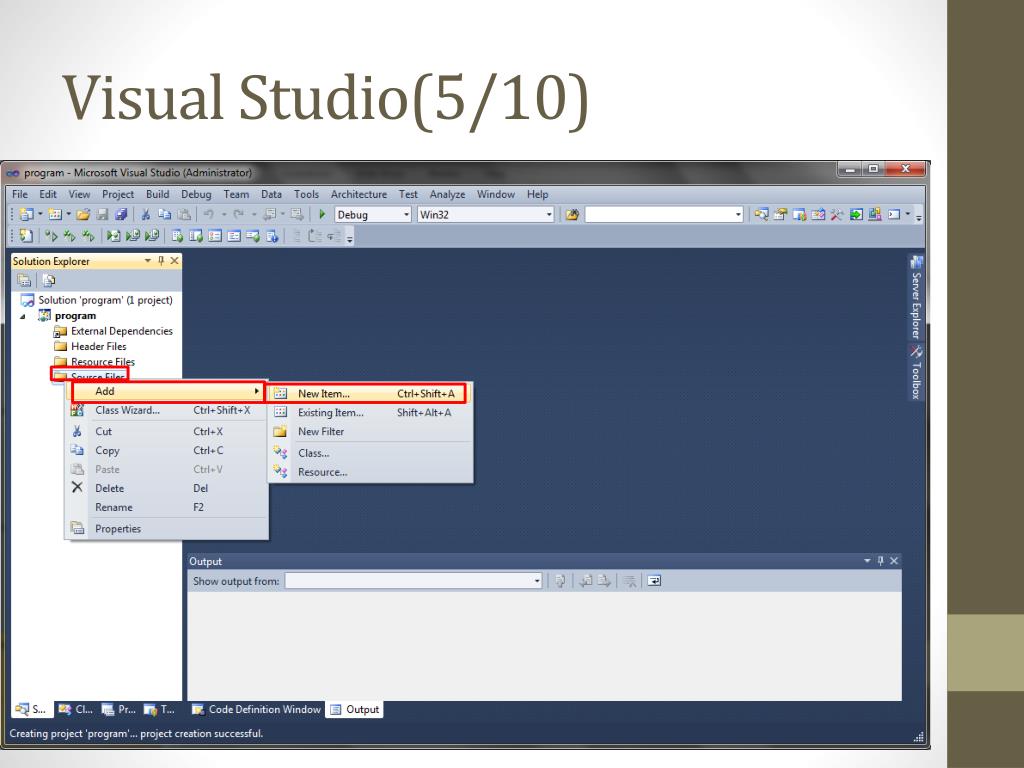Select Class Wizard... in context menu

pyautogui.click(x=166, y=410)
